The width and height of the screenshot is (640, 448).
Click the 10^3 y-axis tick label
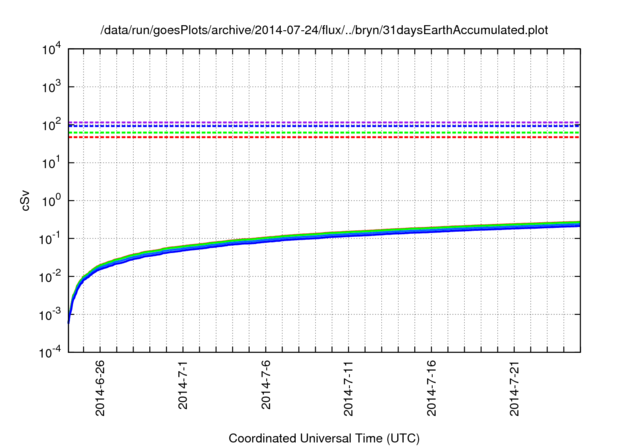52,87
